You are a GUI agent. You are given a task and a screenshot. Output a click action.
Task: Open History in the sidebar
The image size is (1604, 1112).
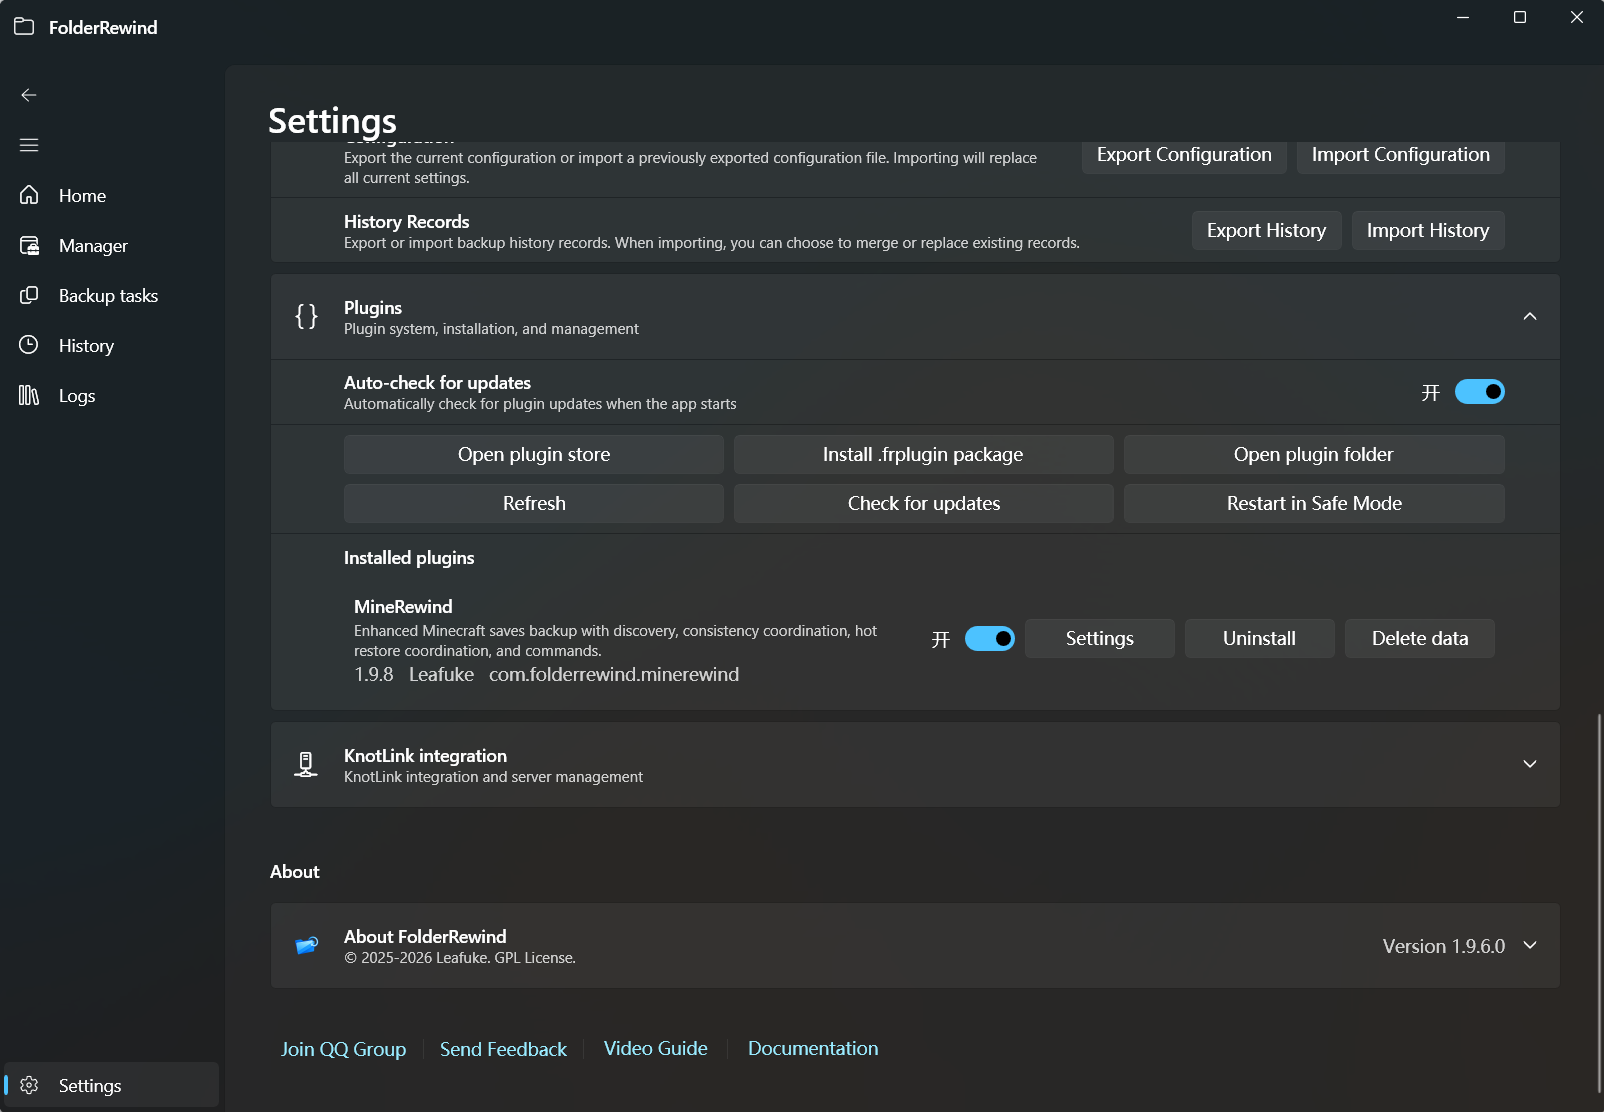coord(111,345)
